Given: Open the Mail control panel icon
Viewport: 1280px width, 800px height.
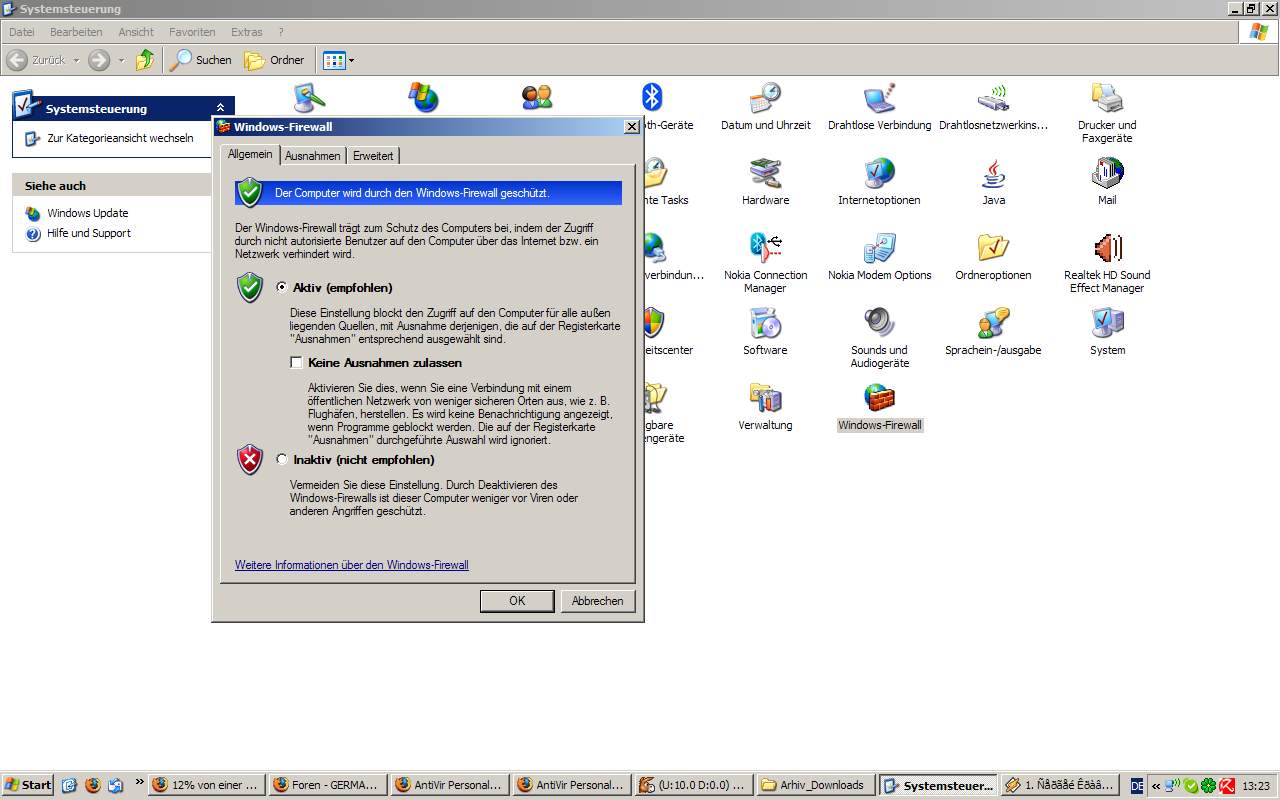Looking at the screenshot, I should (1107, 182).
